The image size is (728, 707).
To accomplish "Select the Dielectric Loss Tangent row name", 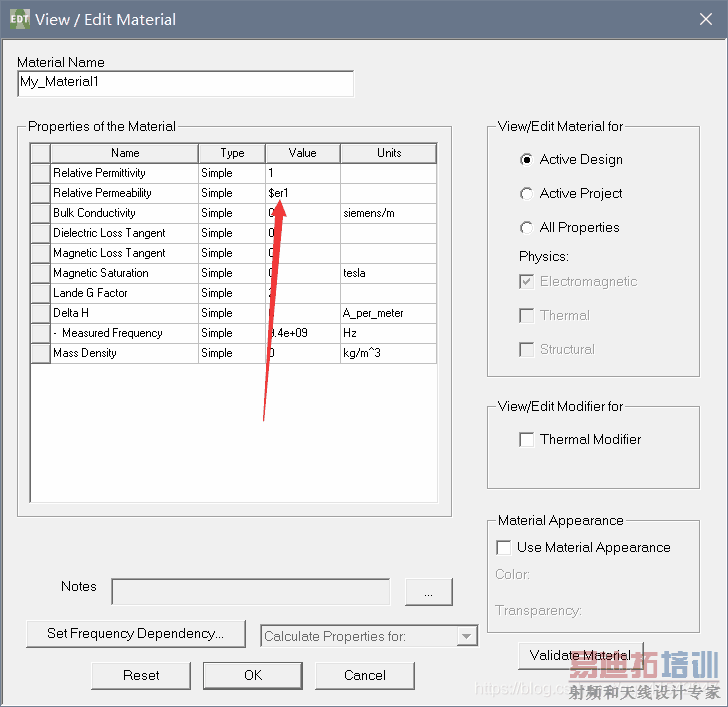I will (124, 233).
